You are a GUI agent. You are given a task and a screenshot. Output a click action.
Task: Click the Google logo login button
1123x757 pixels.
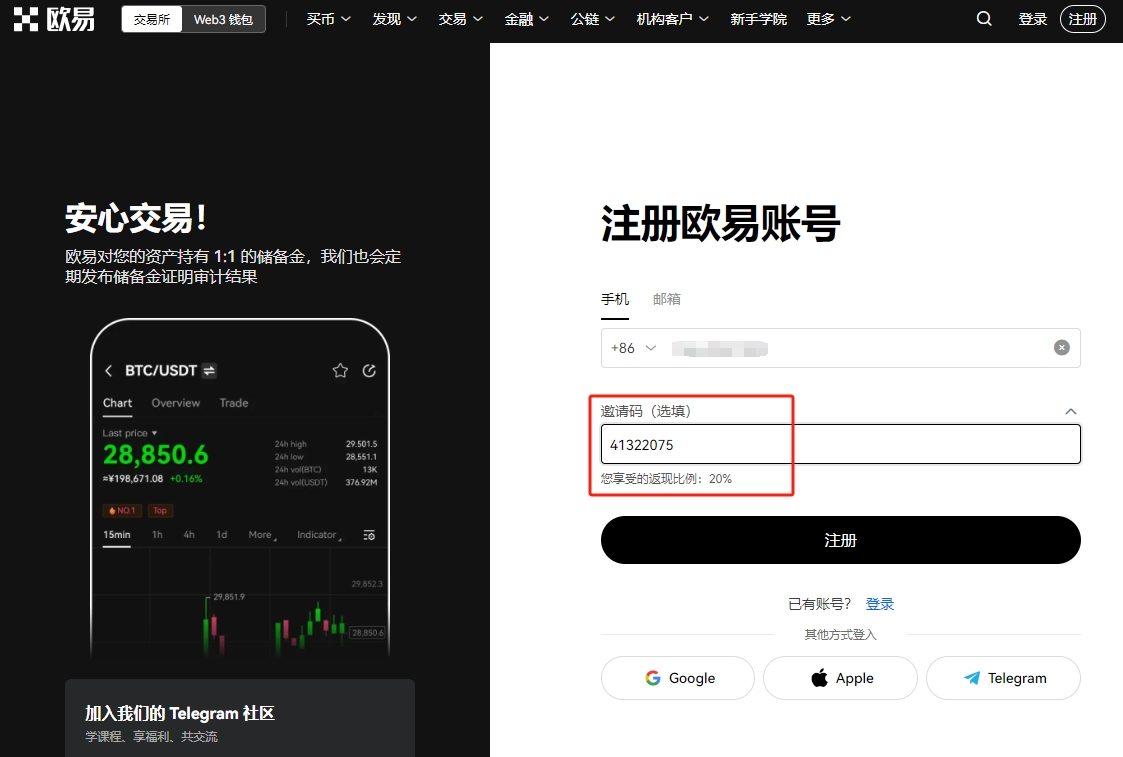(678, 678)
